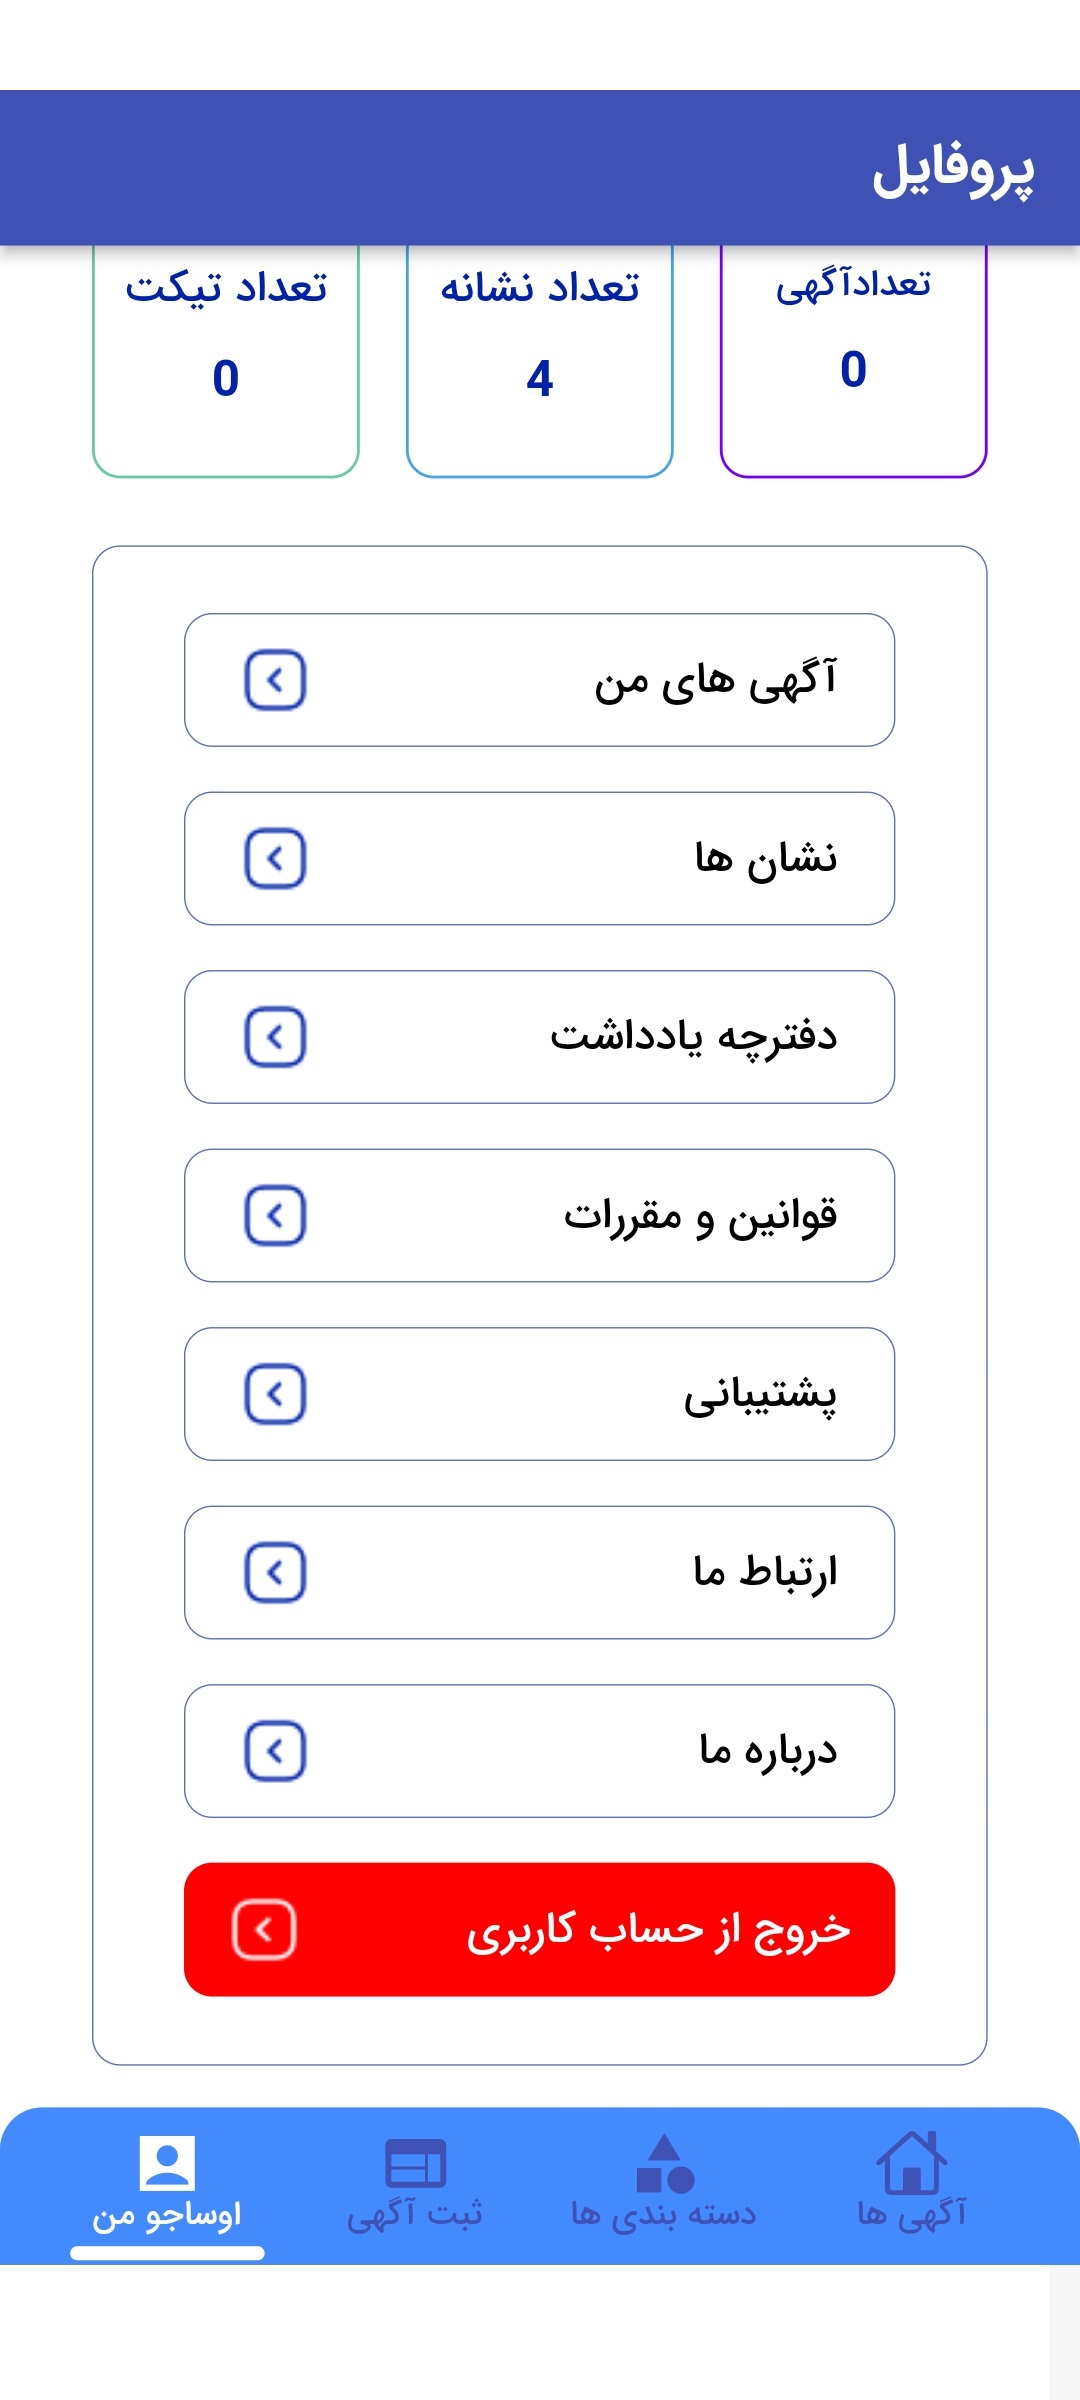Click the chevron icon on آگهی های من row

[277, 680]
